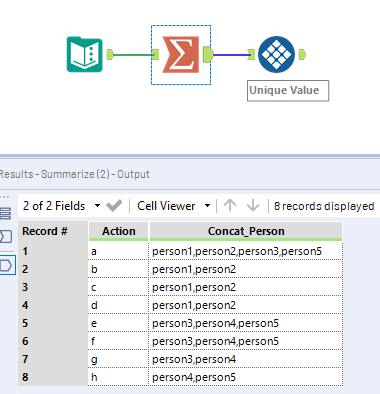Select Concat_Person cell in row for action e
The height and width of the screenshot is (394, 380).
coord(246,323)
